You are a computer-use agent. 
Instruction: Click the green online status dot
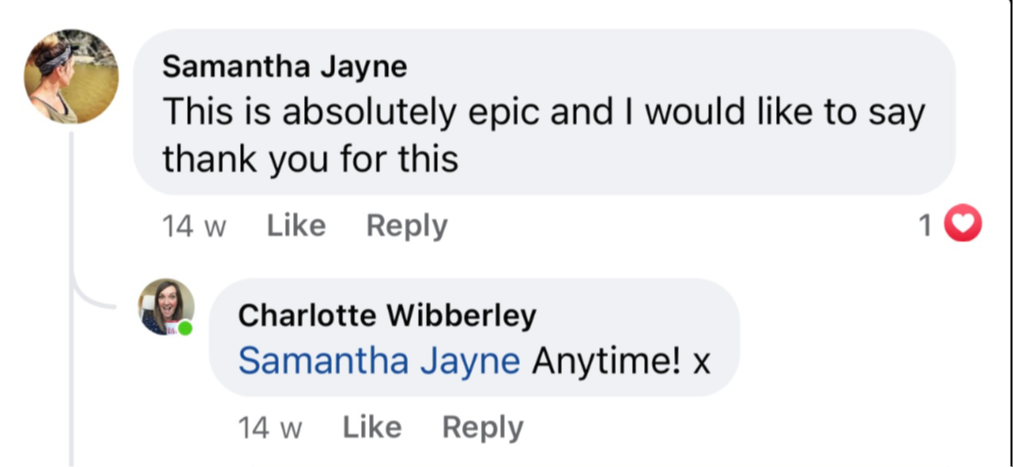pyautogui.click(x=185, y=327)
